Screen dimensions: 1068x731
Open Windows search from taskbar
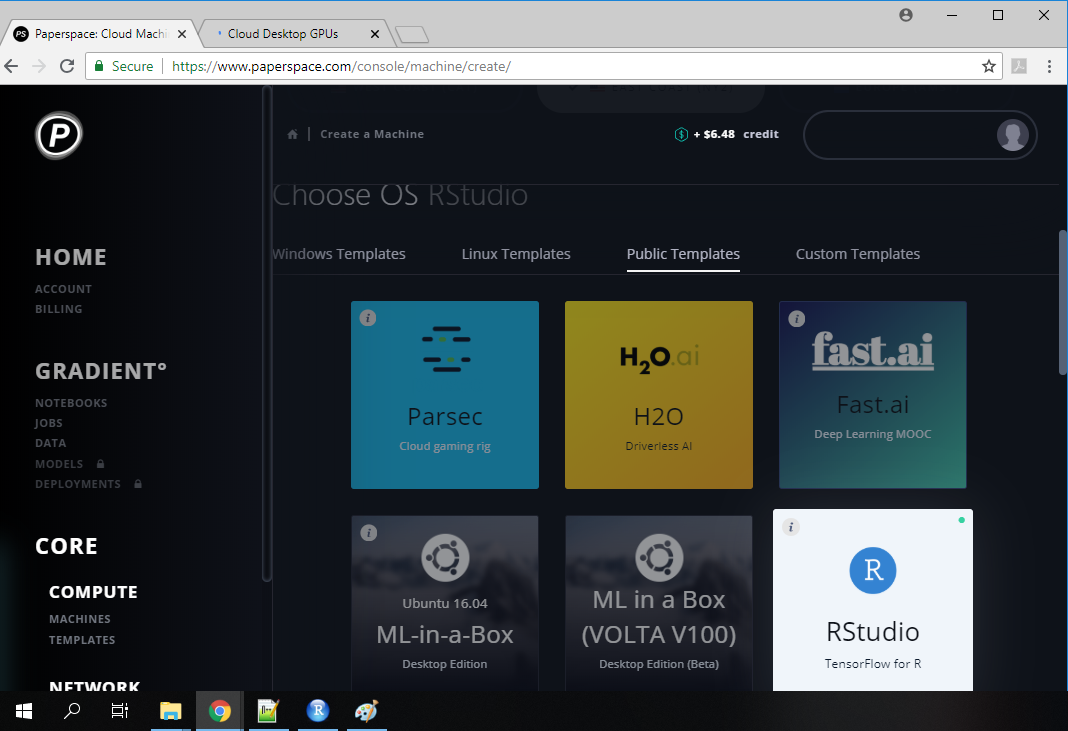point(72,711)
